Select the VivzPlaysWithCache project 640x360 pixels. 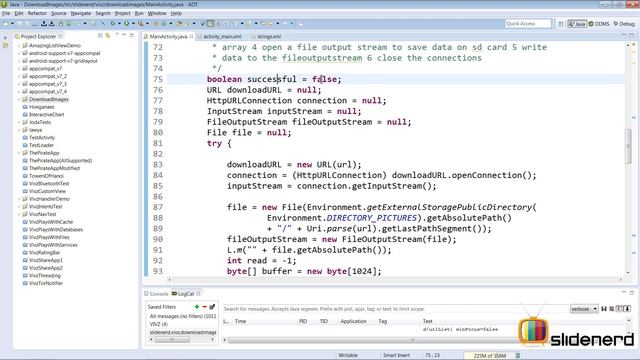(51, 222)
